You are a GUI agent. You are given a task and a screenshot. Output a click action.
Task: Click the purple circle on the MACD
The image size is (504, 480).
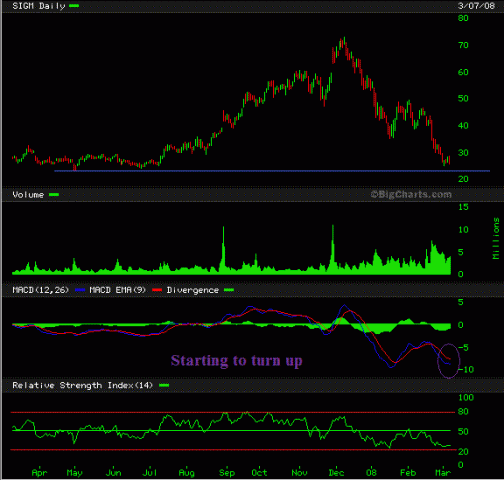coord(449,361)
